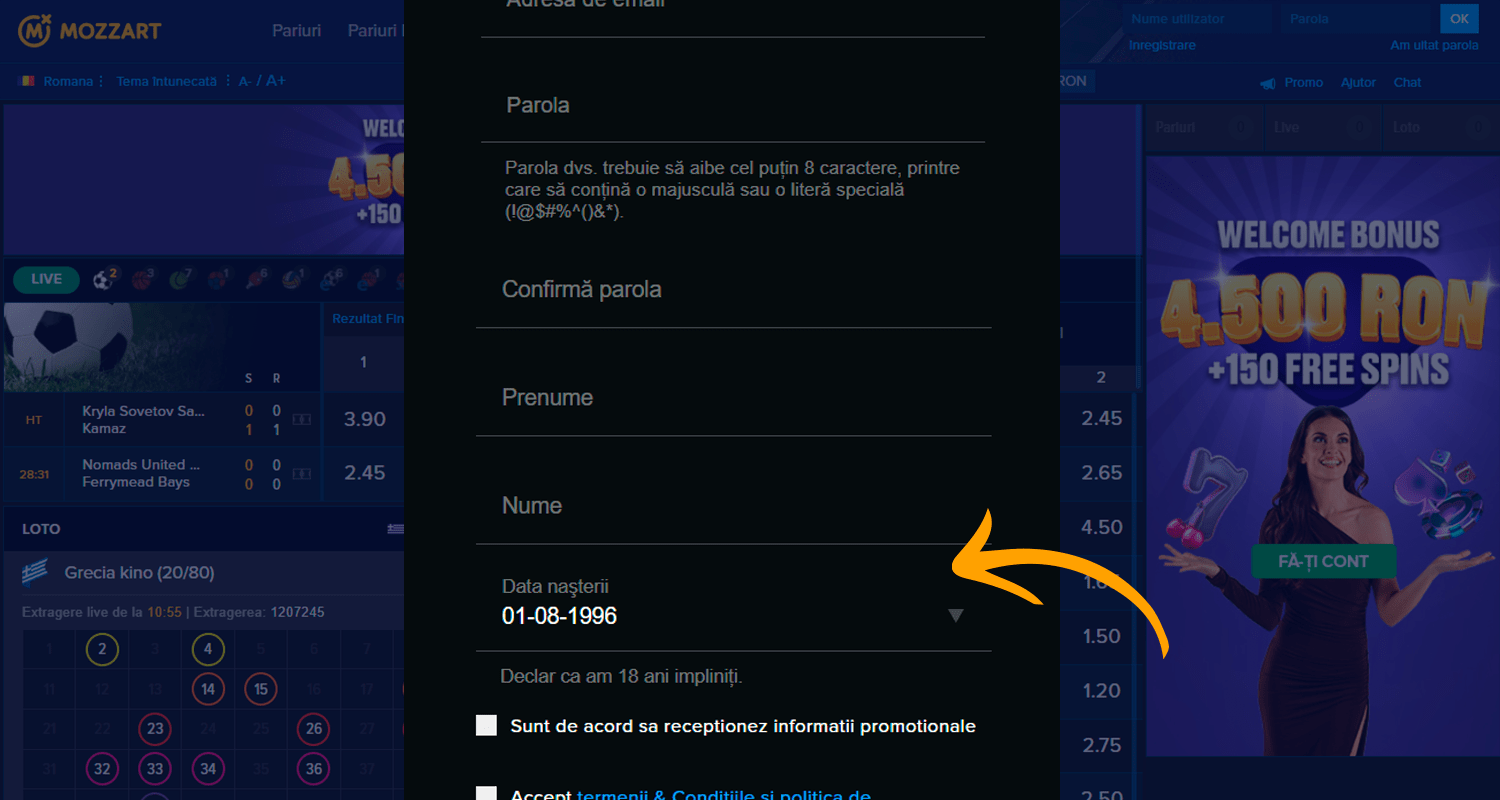1500x800 pixels.
Task: Click the Promo megaphone icon
Action: tap(1268, 83)
